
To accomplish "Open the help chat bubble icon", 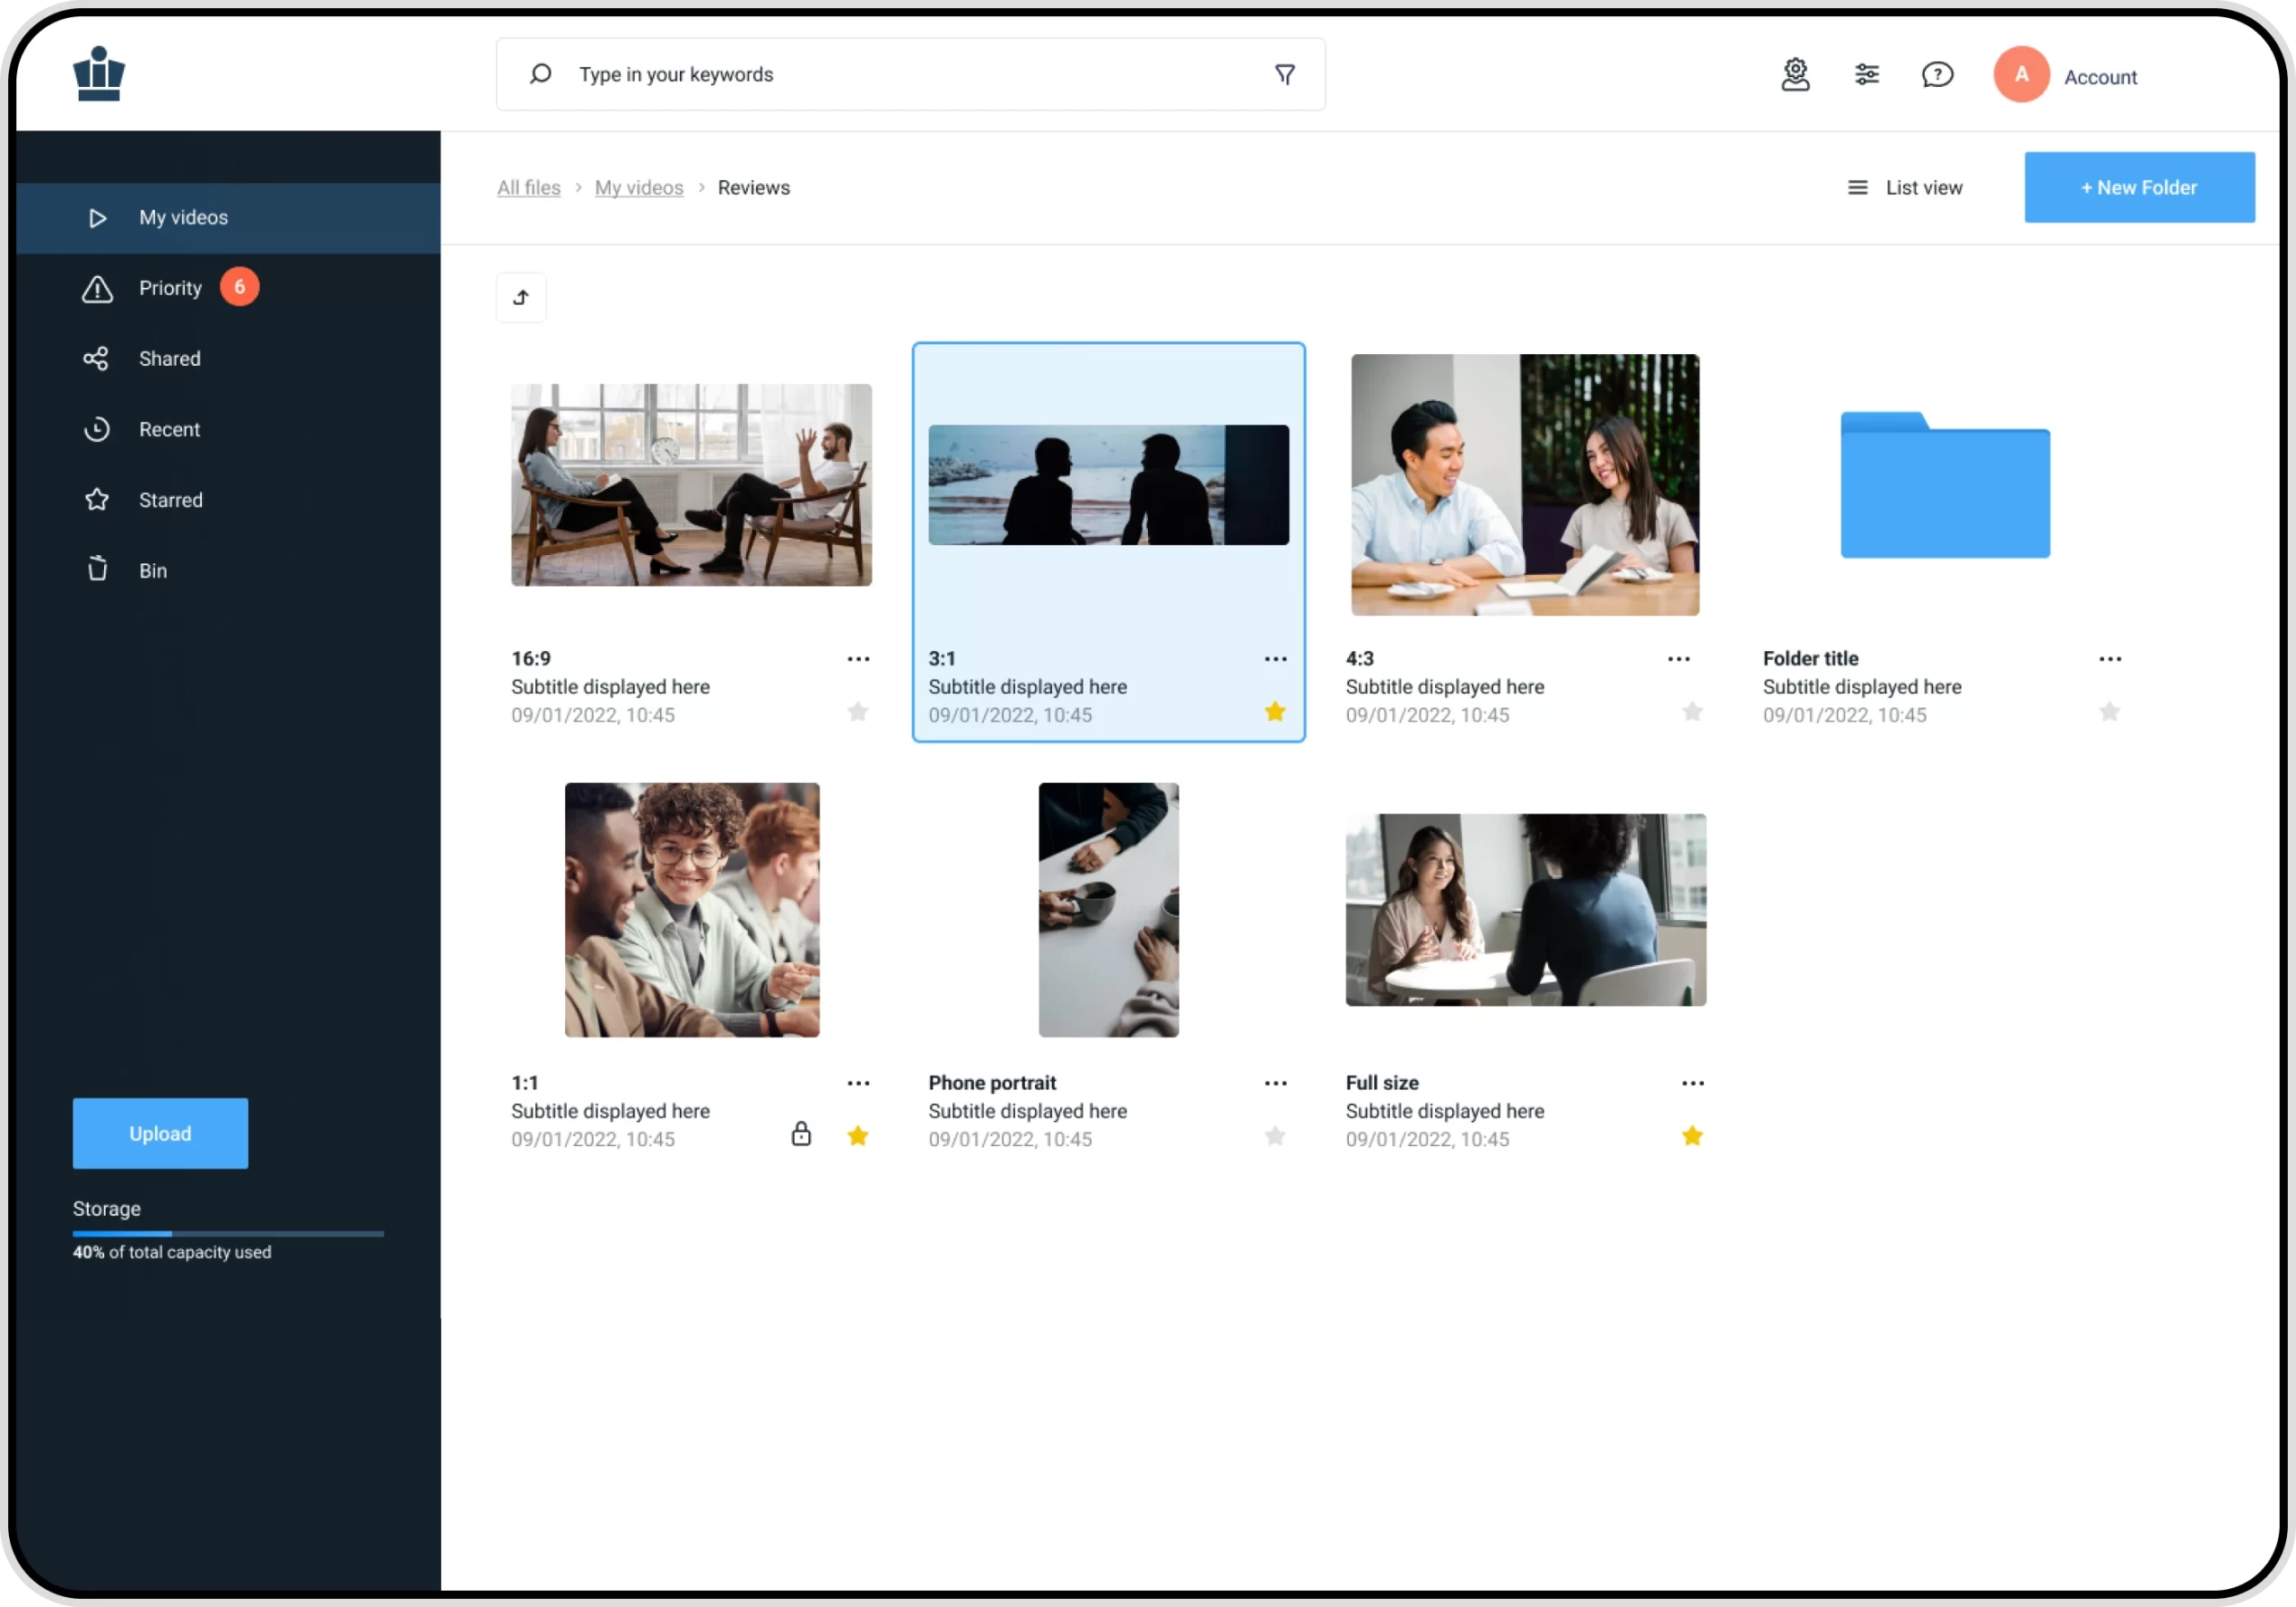I will coord(1937,75).
